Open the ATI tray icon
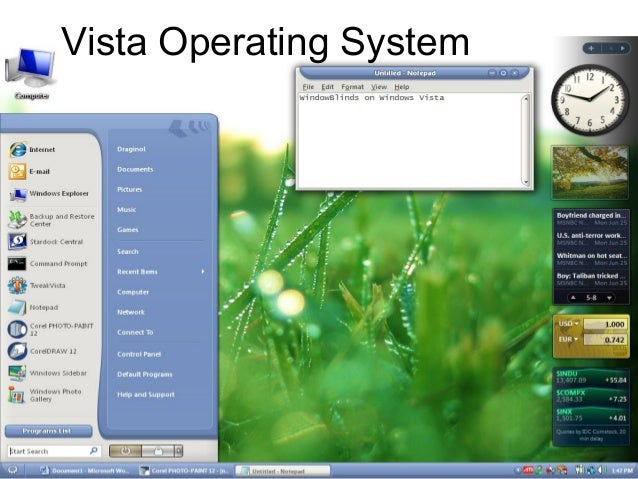This screenshot has width=638, height=479. (x=528, y=470)
